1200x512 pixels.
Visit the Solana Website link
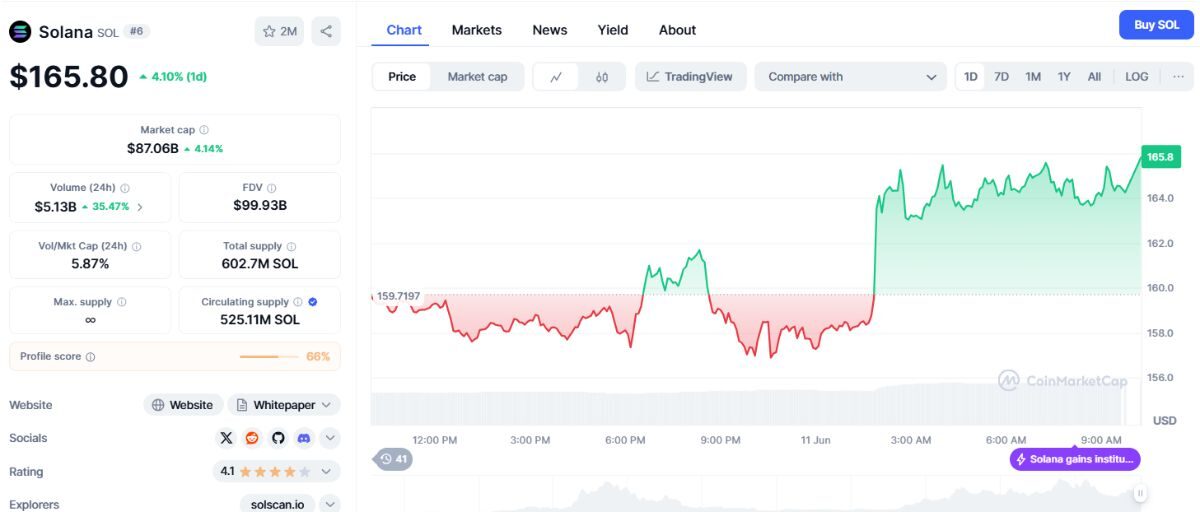pos(182,405)
